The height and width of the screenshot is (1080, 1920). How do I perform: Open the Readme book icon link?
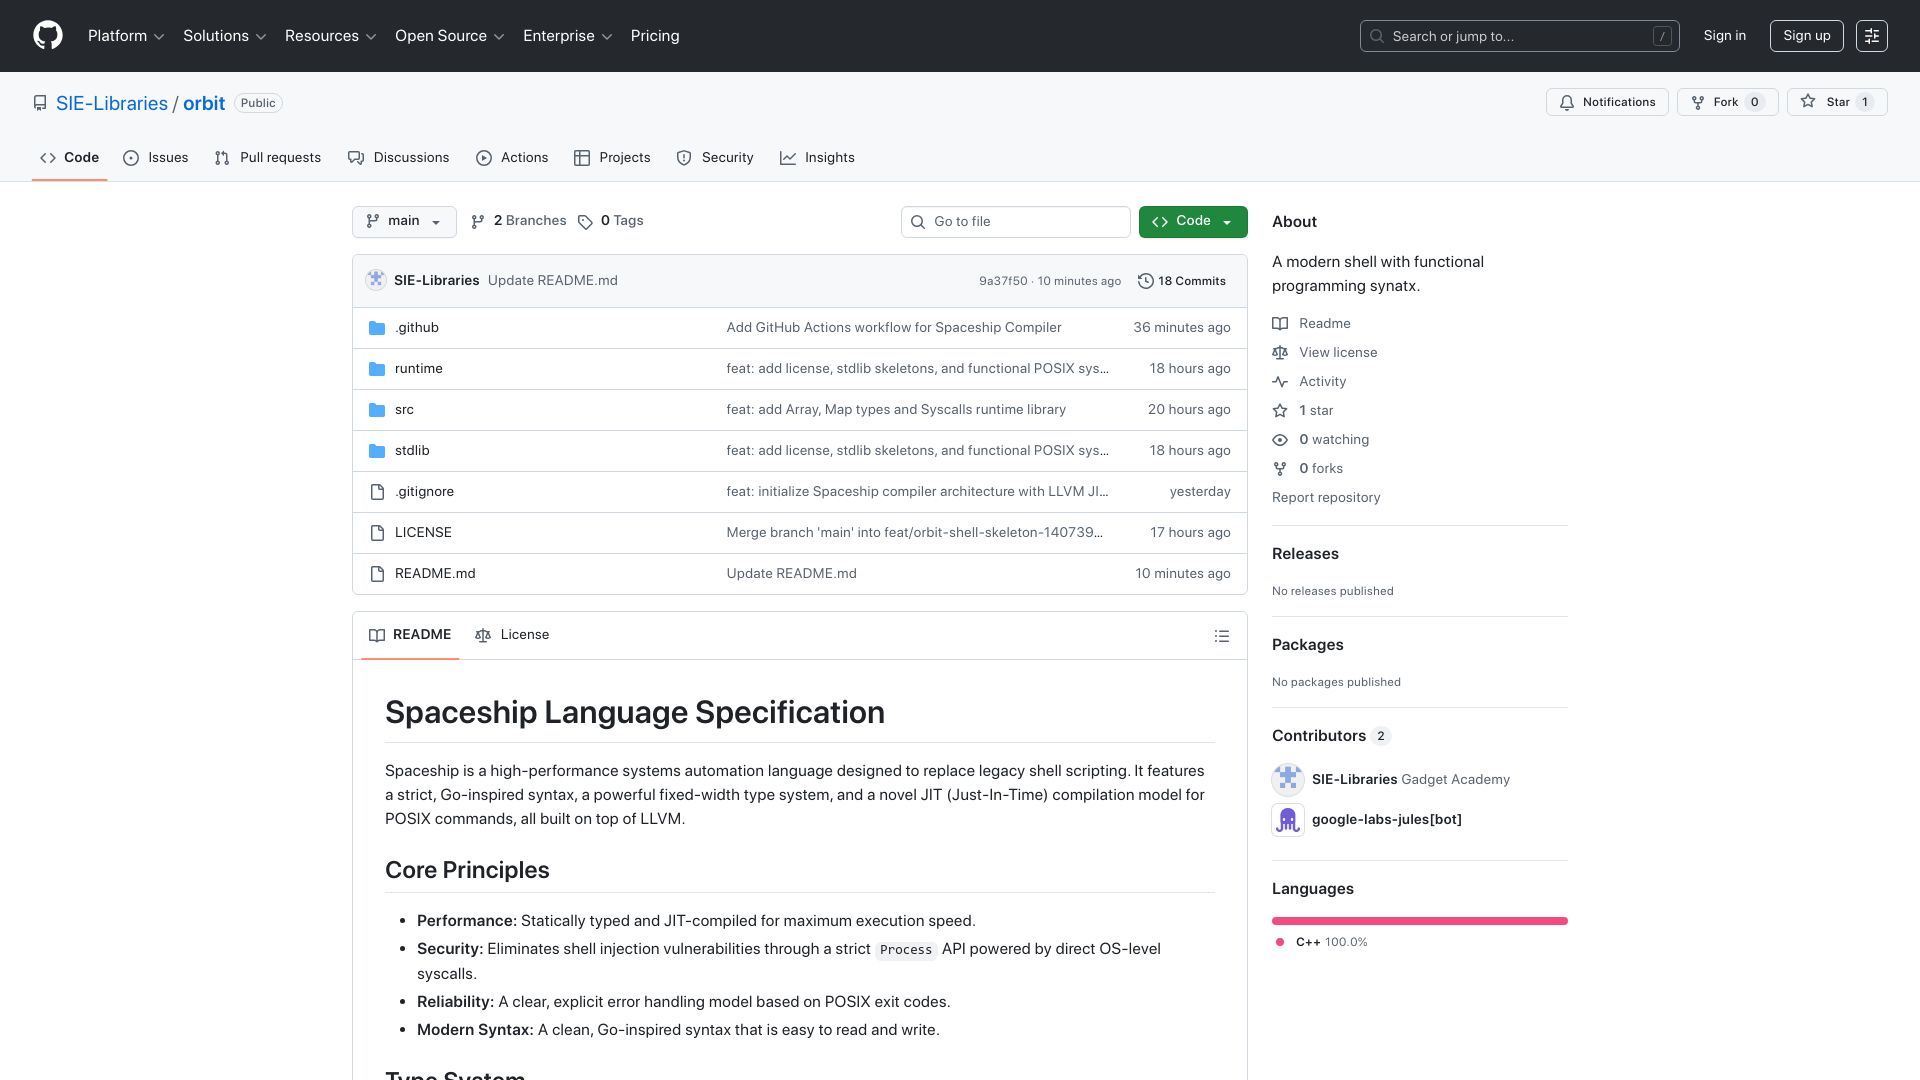1312,324
